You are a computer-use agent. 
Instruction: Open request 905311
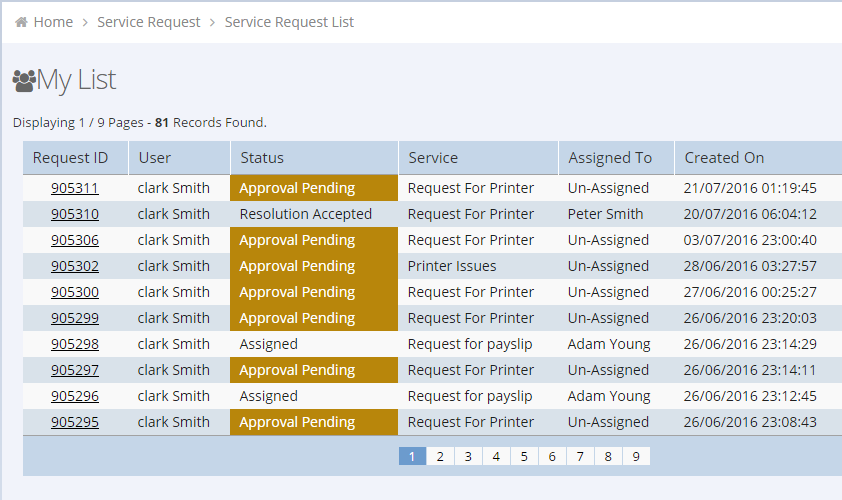[x=75, y=188]
